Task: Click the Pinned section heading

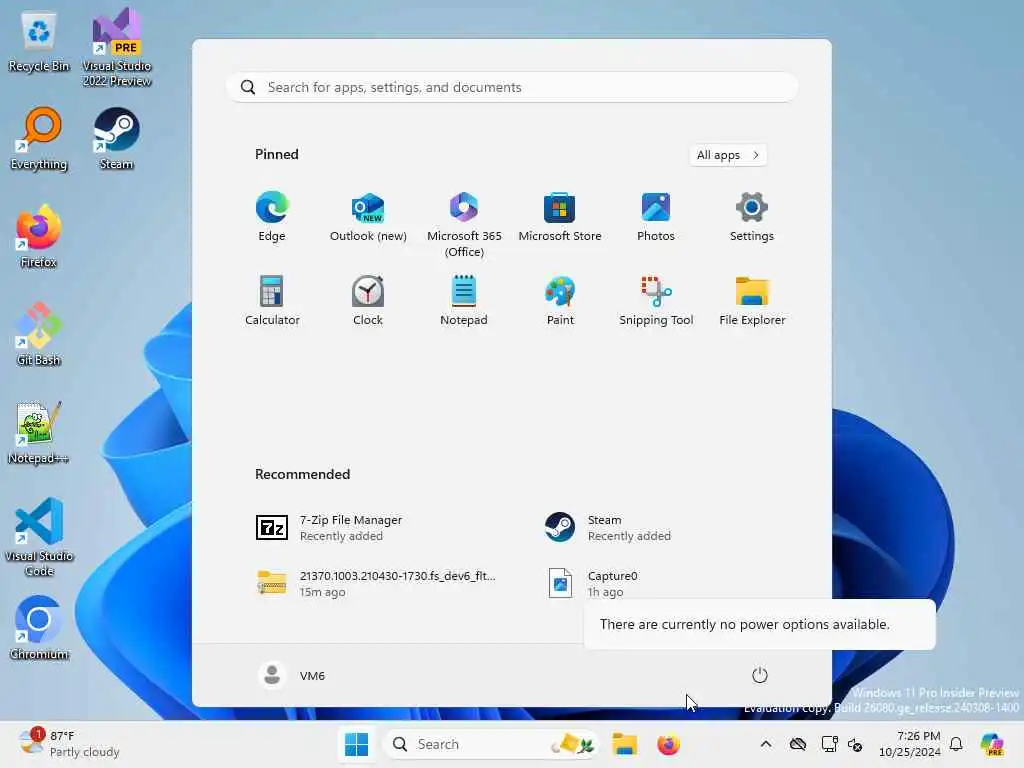Action: click(x=277, y=154)
